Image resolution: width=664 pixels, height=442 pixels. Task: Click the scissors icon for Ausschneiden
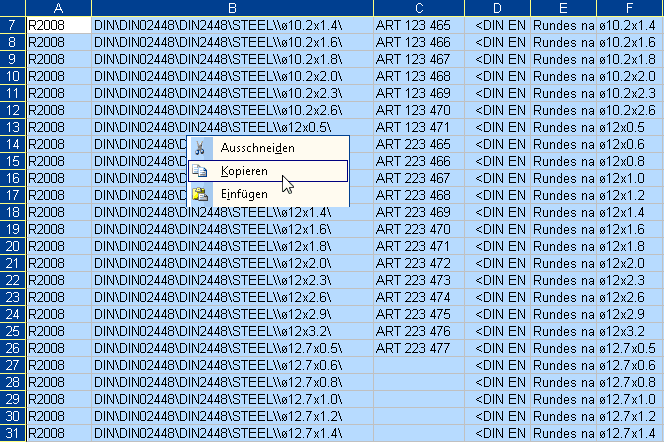(201, 148)
